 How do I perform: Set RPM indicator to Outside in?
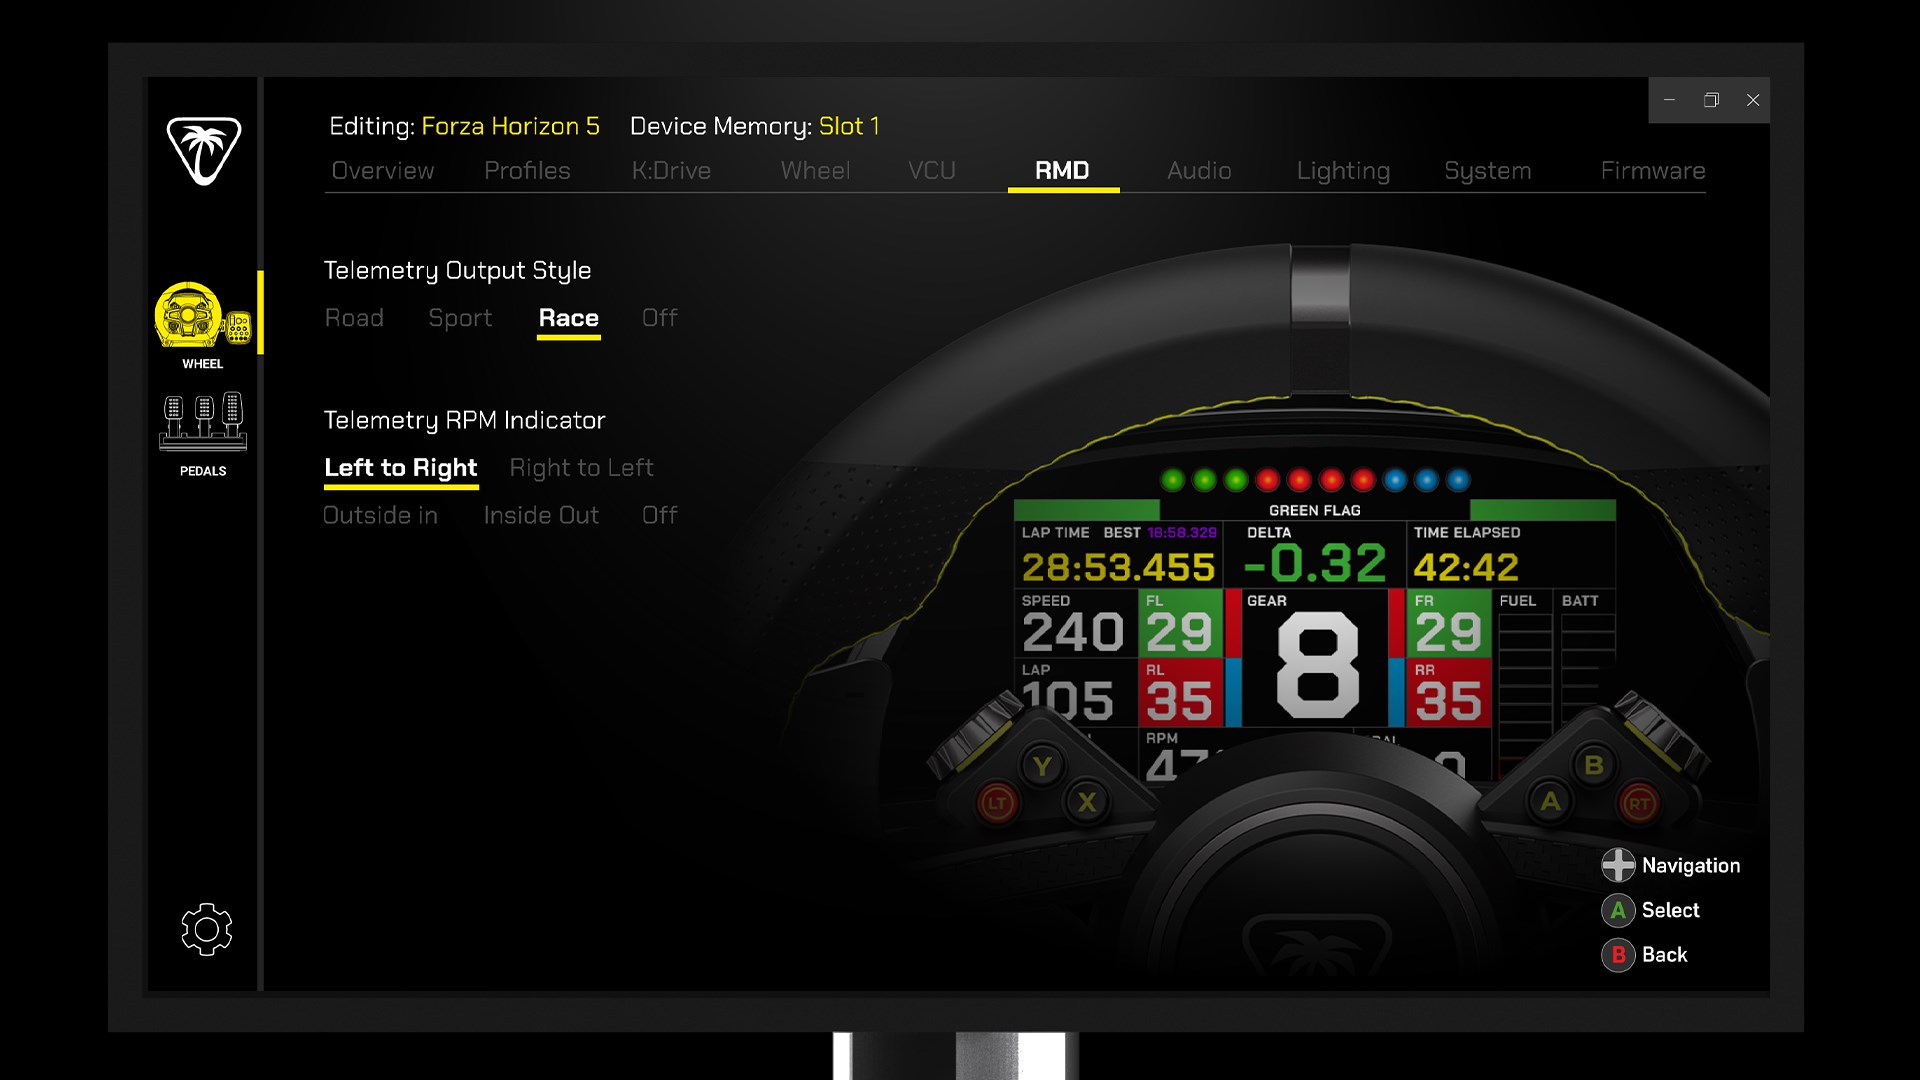click(x=380, y=515)
